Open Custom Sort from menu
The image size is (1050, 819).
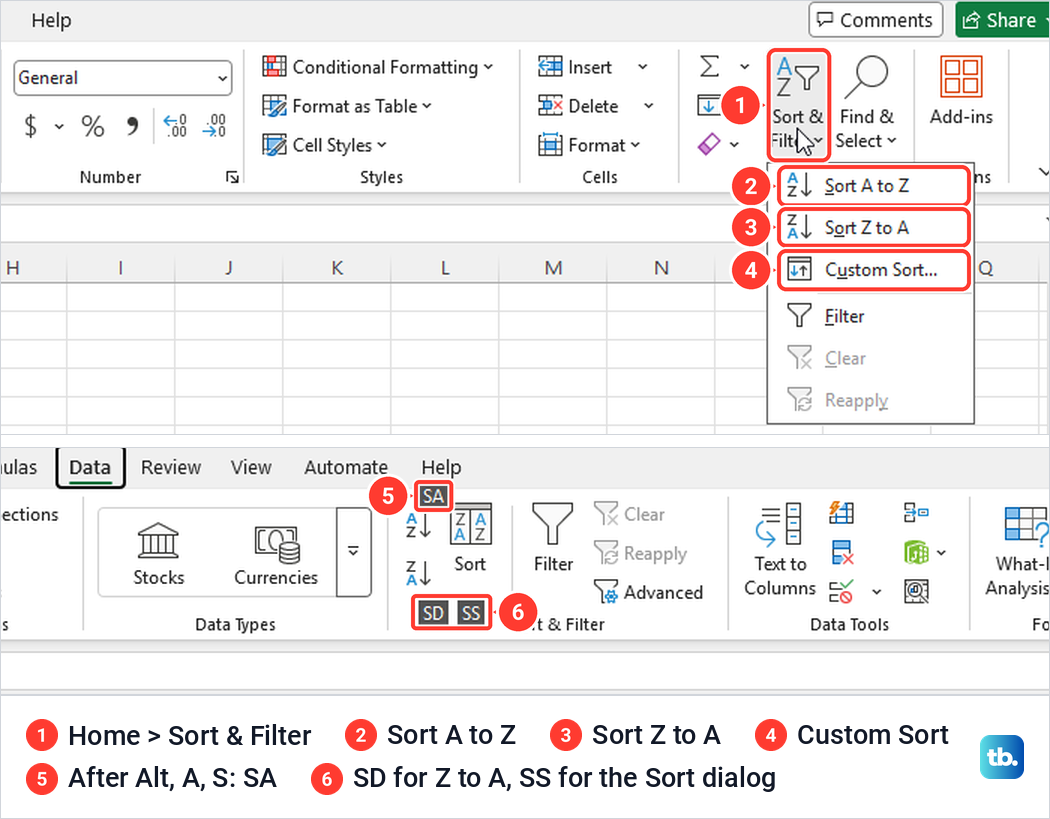[x=873, y=270]
